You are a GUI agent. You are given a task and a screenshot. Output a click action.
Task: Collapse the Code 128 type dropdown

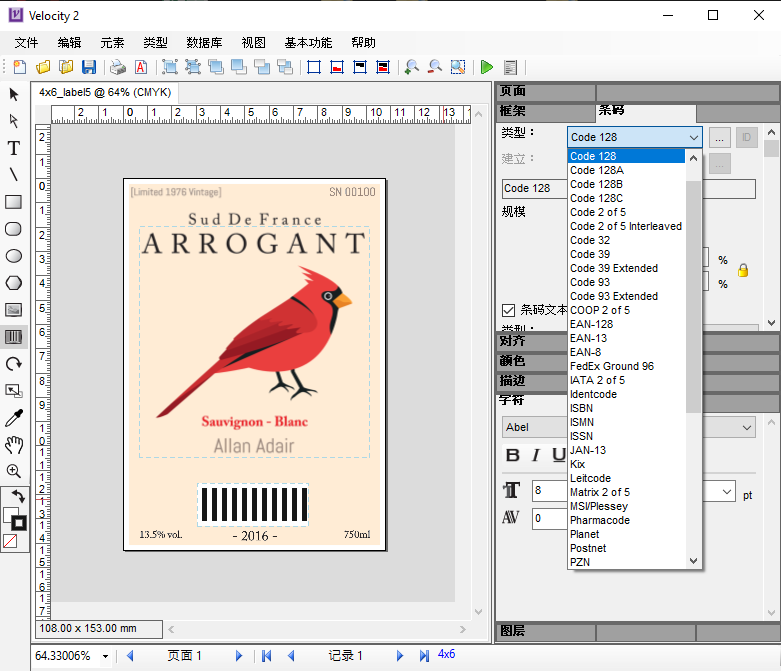(693, 138)
